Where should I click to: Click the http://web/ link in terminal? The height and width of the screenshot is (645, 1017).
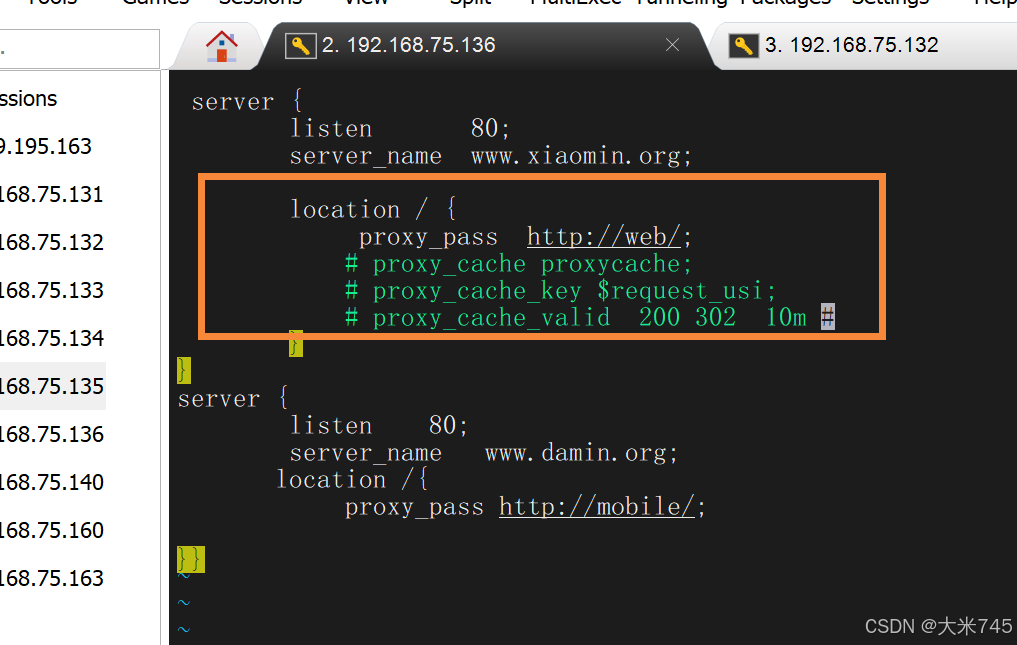[604, 237]
